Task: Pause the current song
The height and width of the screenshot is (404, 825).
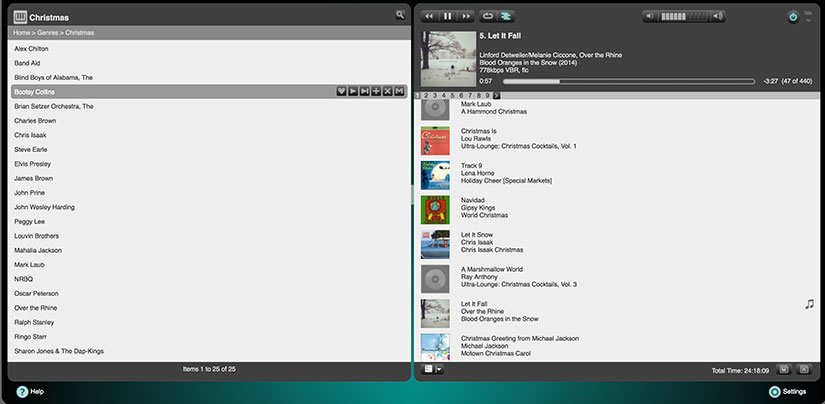Action: click(447, 16)
